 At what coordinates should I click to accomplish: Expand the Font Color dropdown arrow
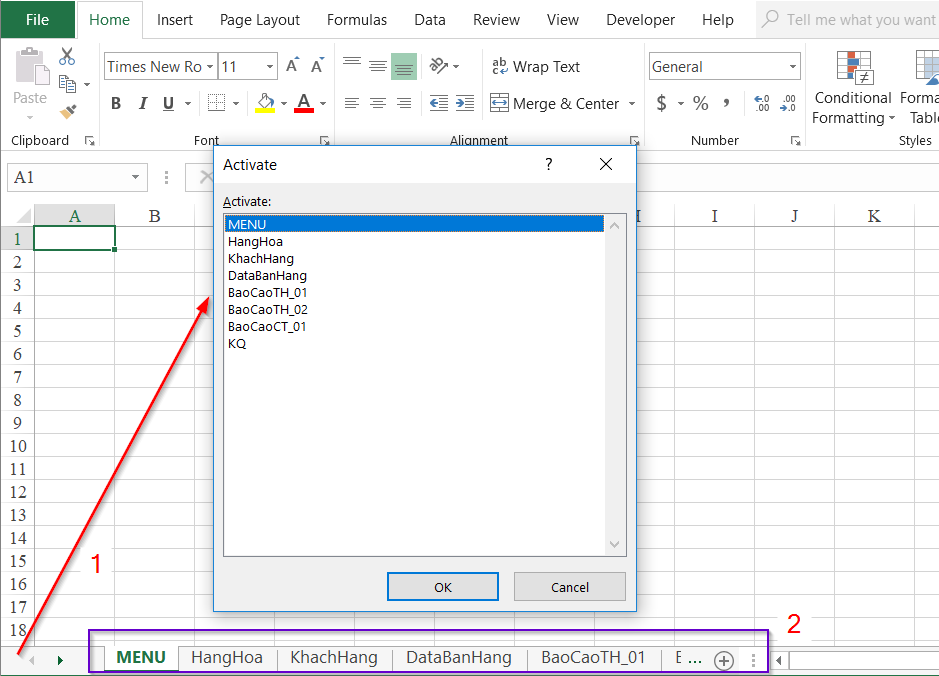[323, 104]
